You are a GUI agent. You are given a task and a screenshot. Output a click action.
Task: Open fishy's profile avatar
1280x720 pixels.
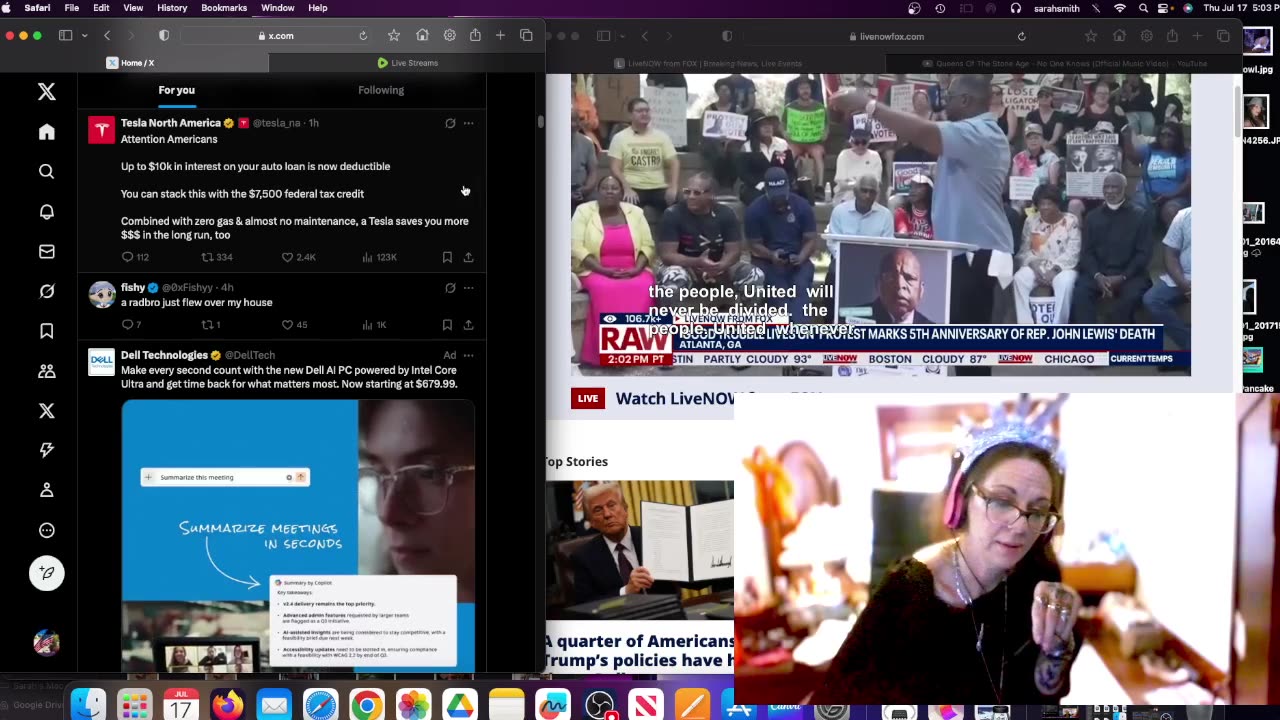(x=101, y=294)
